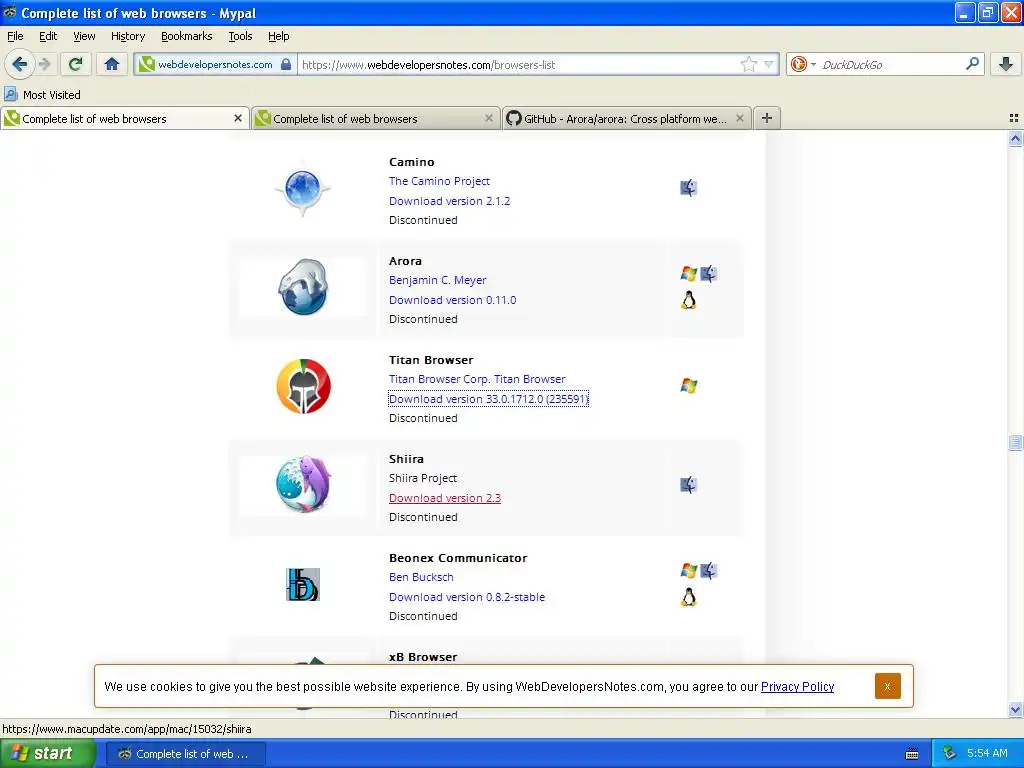Click the Mac icon in Beonex Communicator row
The height and width of the screenshot is (768, 1024).
(x=709, y=571)
